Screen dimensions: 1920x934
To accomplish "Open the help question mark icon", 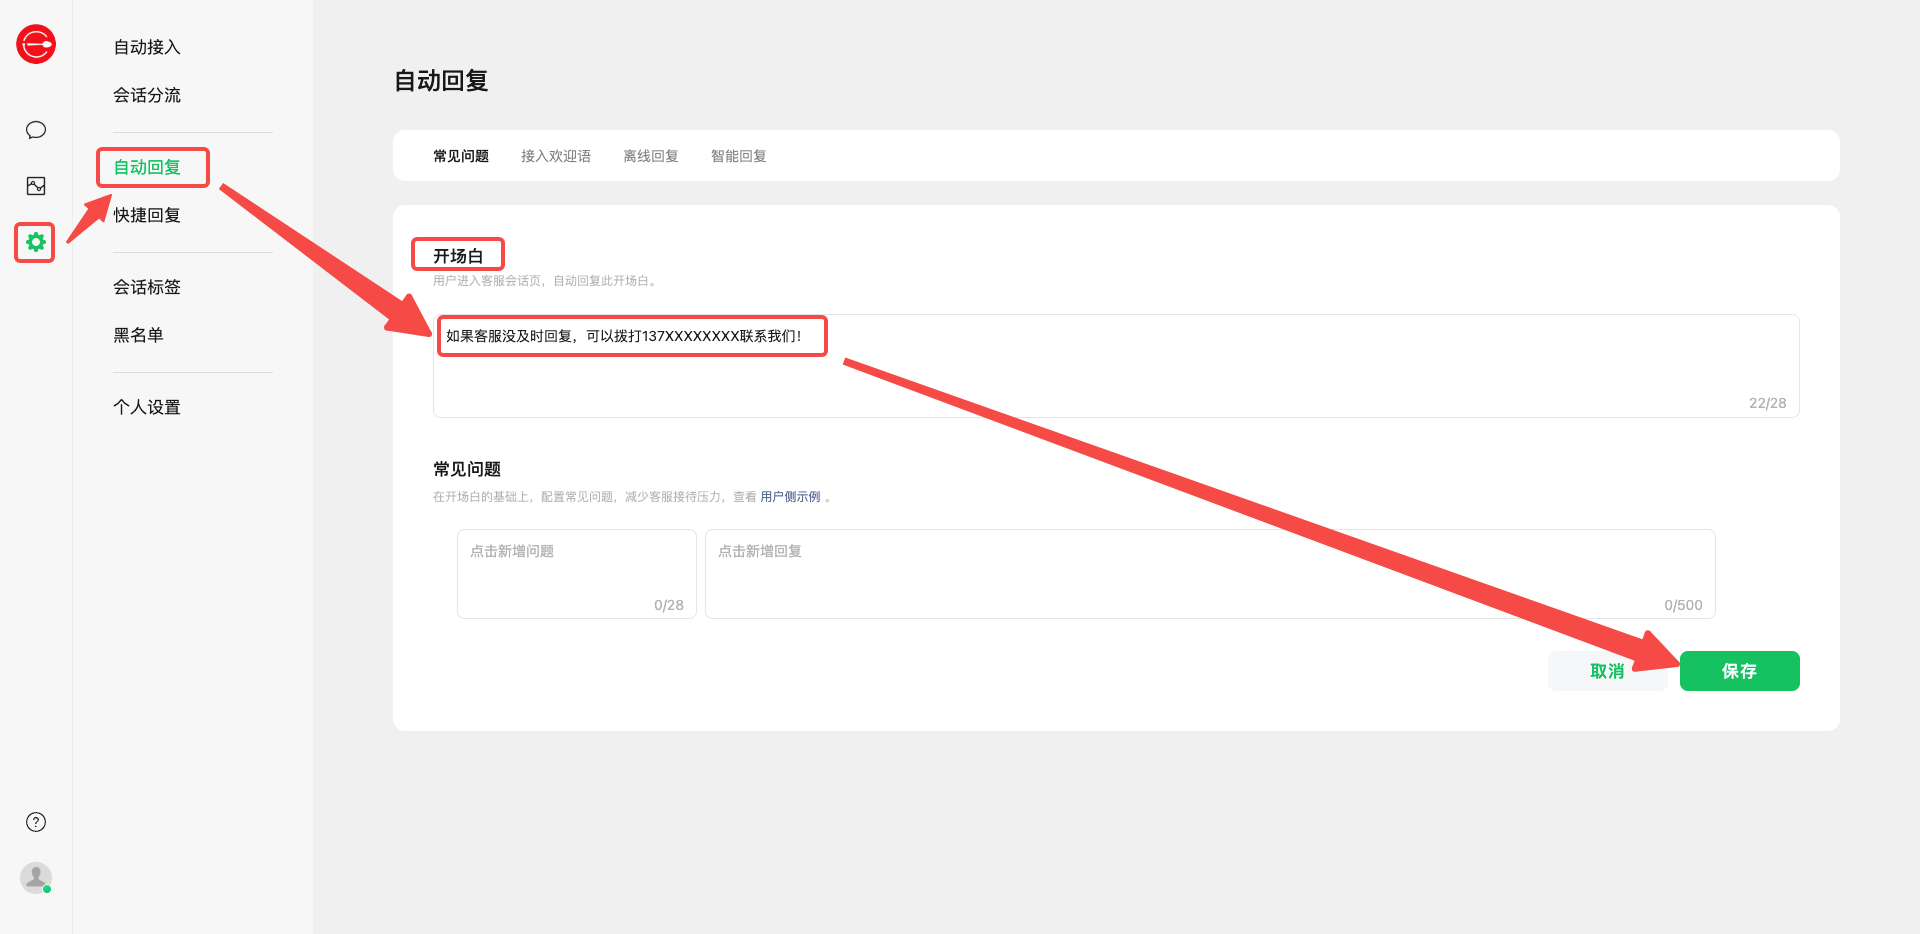I will [36, 822].
